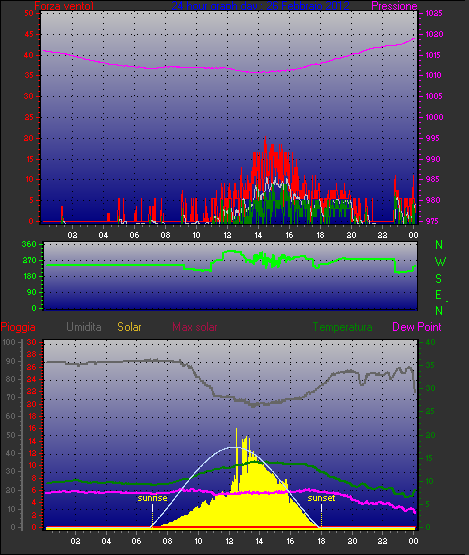469x555 pixels.
Task: Click the E compass label on wind direction
Action: click(x=439, y=295)
